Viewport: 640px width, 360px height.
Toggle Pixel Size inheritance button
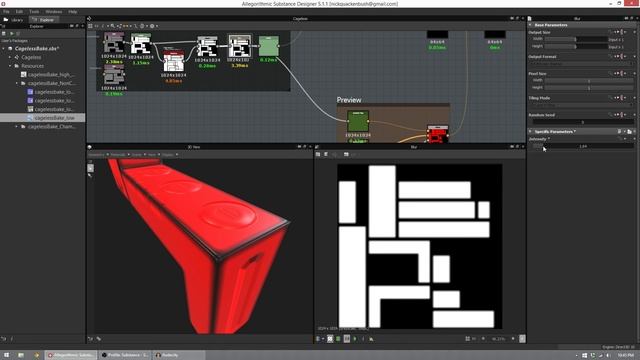622,73
